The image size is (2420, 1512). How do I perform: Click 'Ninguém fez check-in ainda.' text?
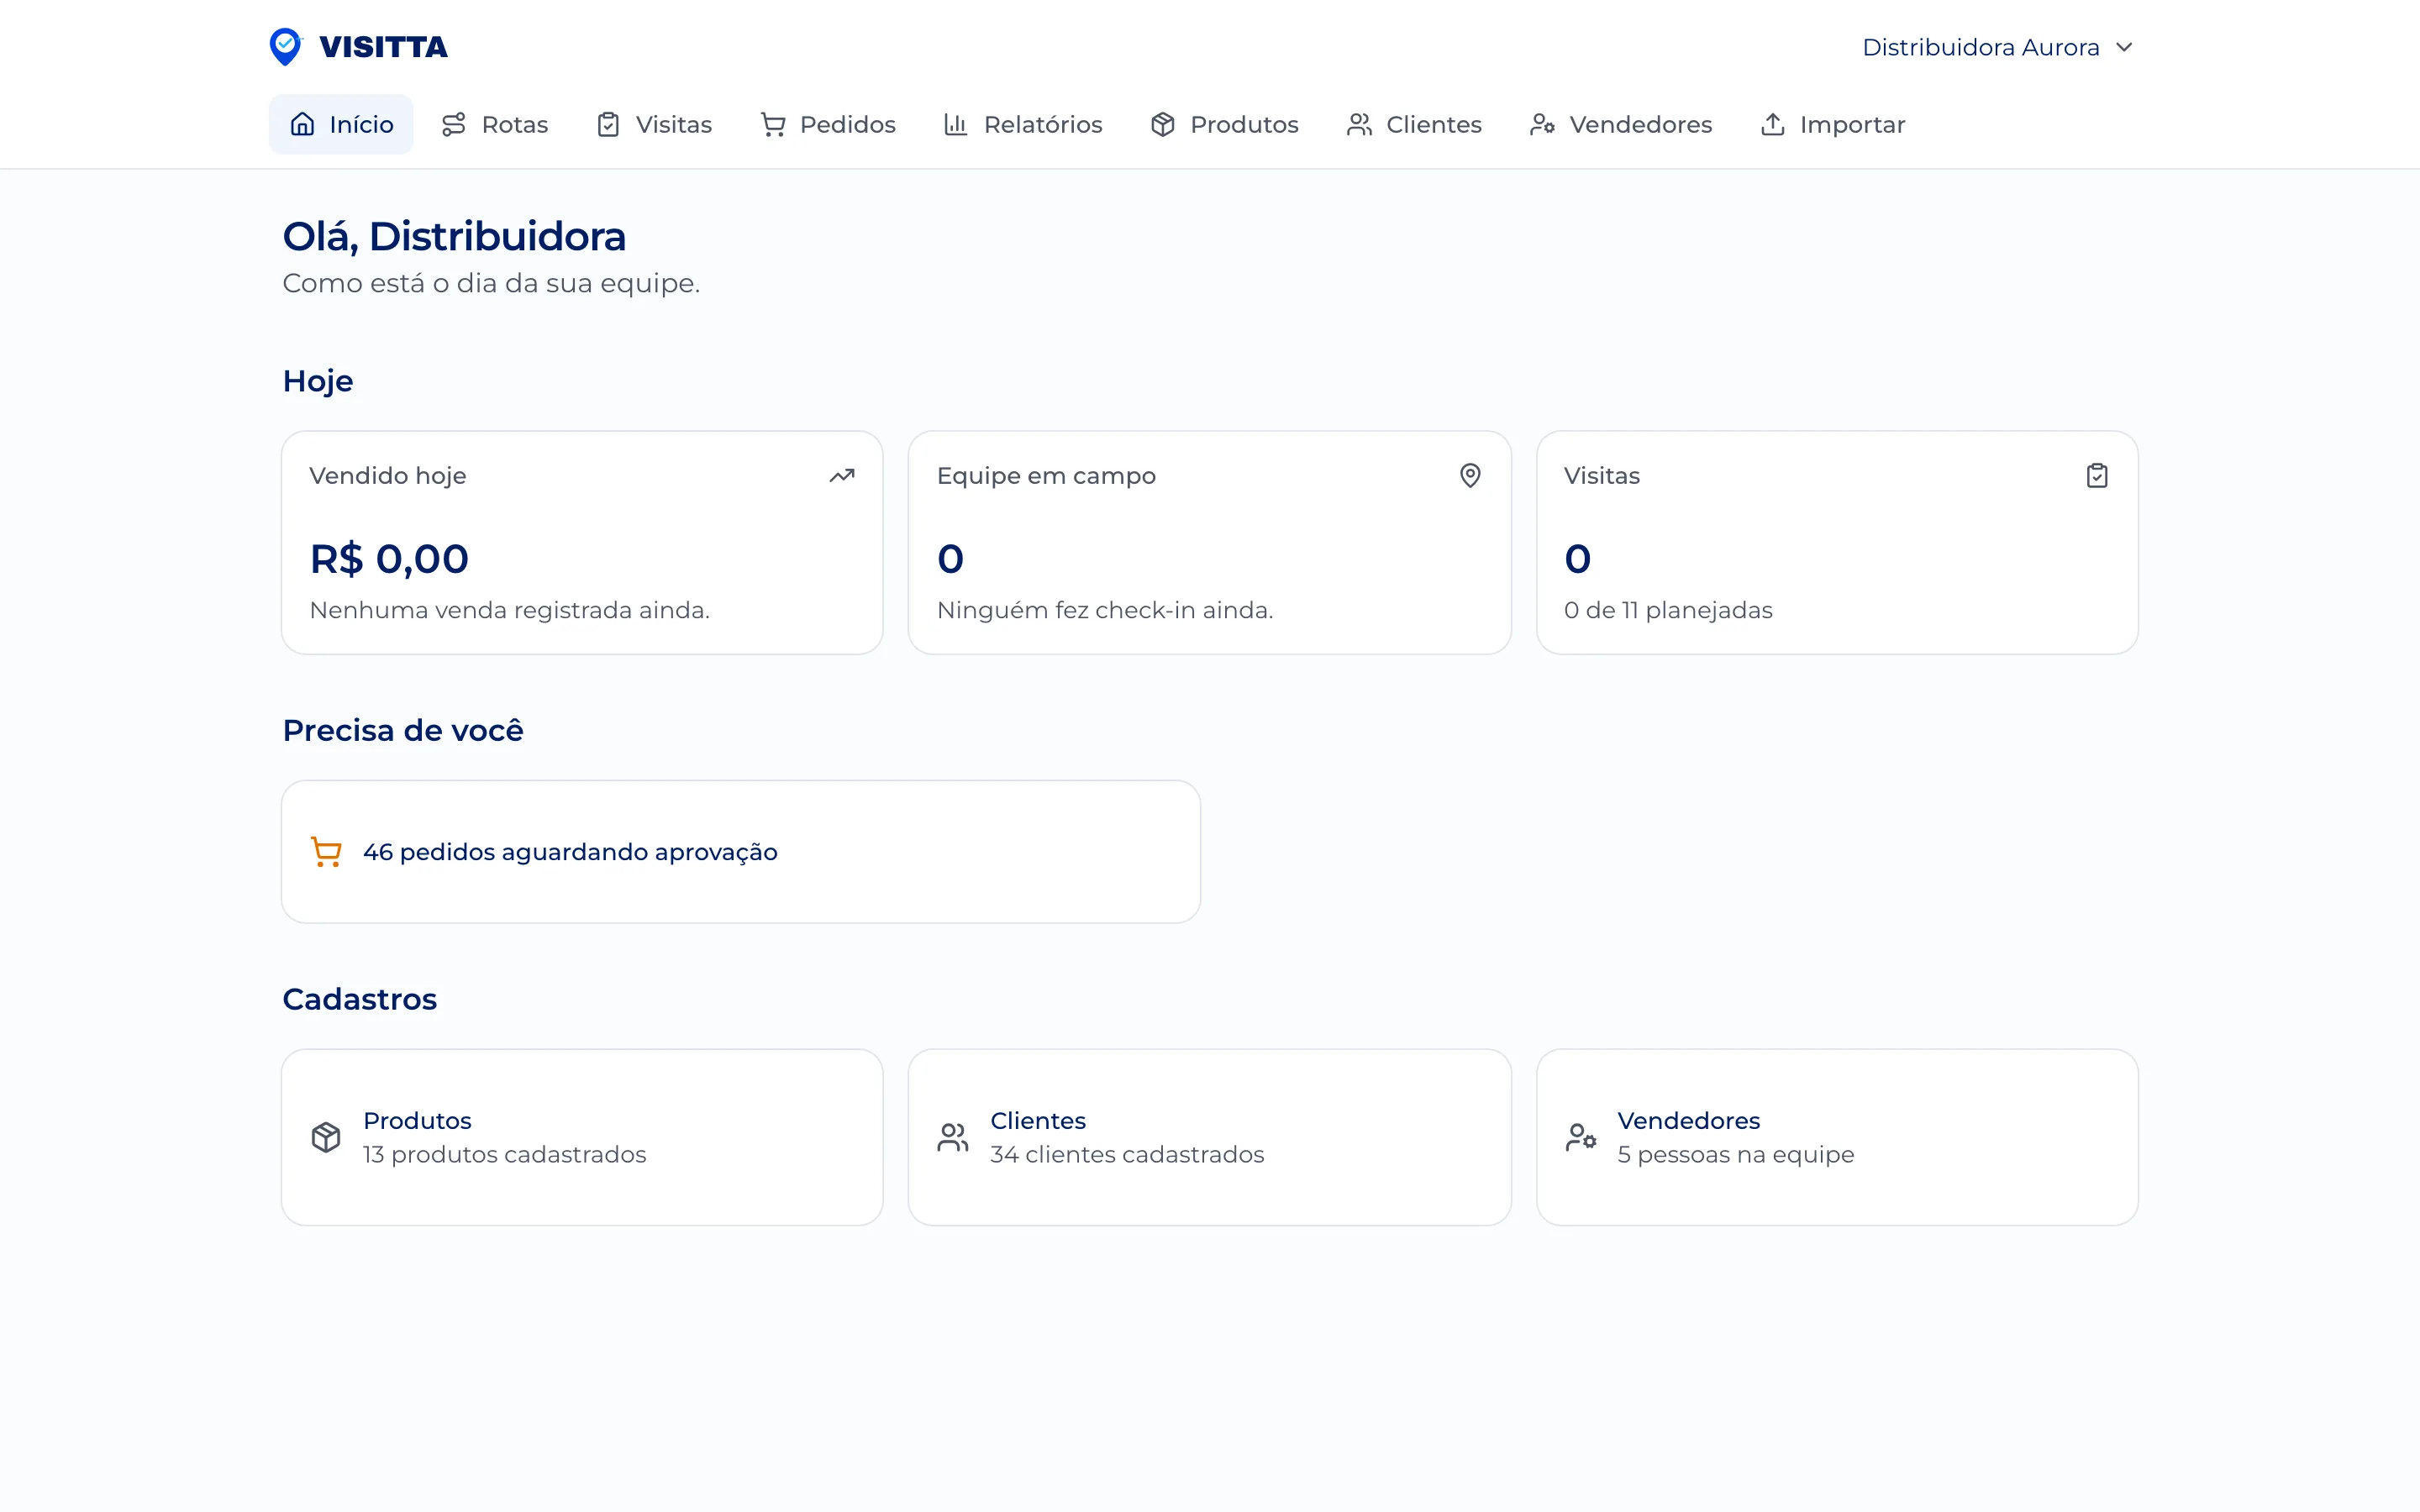tap(1105, 610)
